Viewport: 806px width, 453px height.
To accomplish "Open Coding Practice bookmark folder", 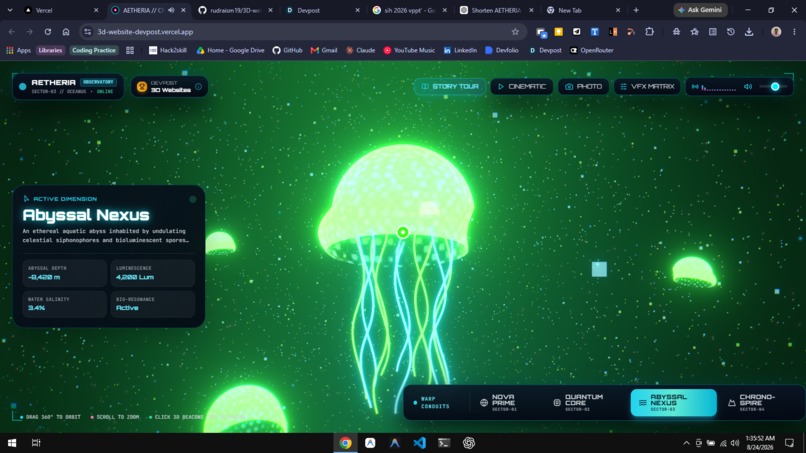I will coord(94,50).
